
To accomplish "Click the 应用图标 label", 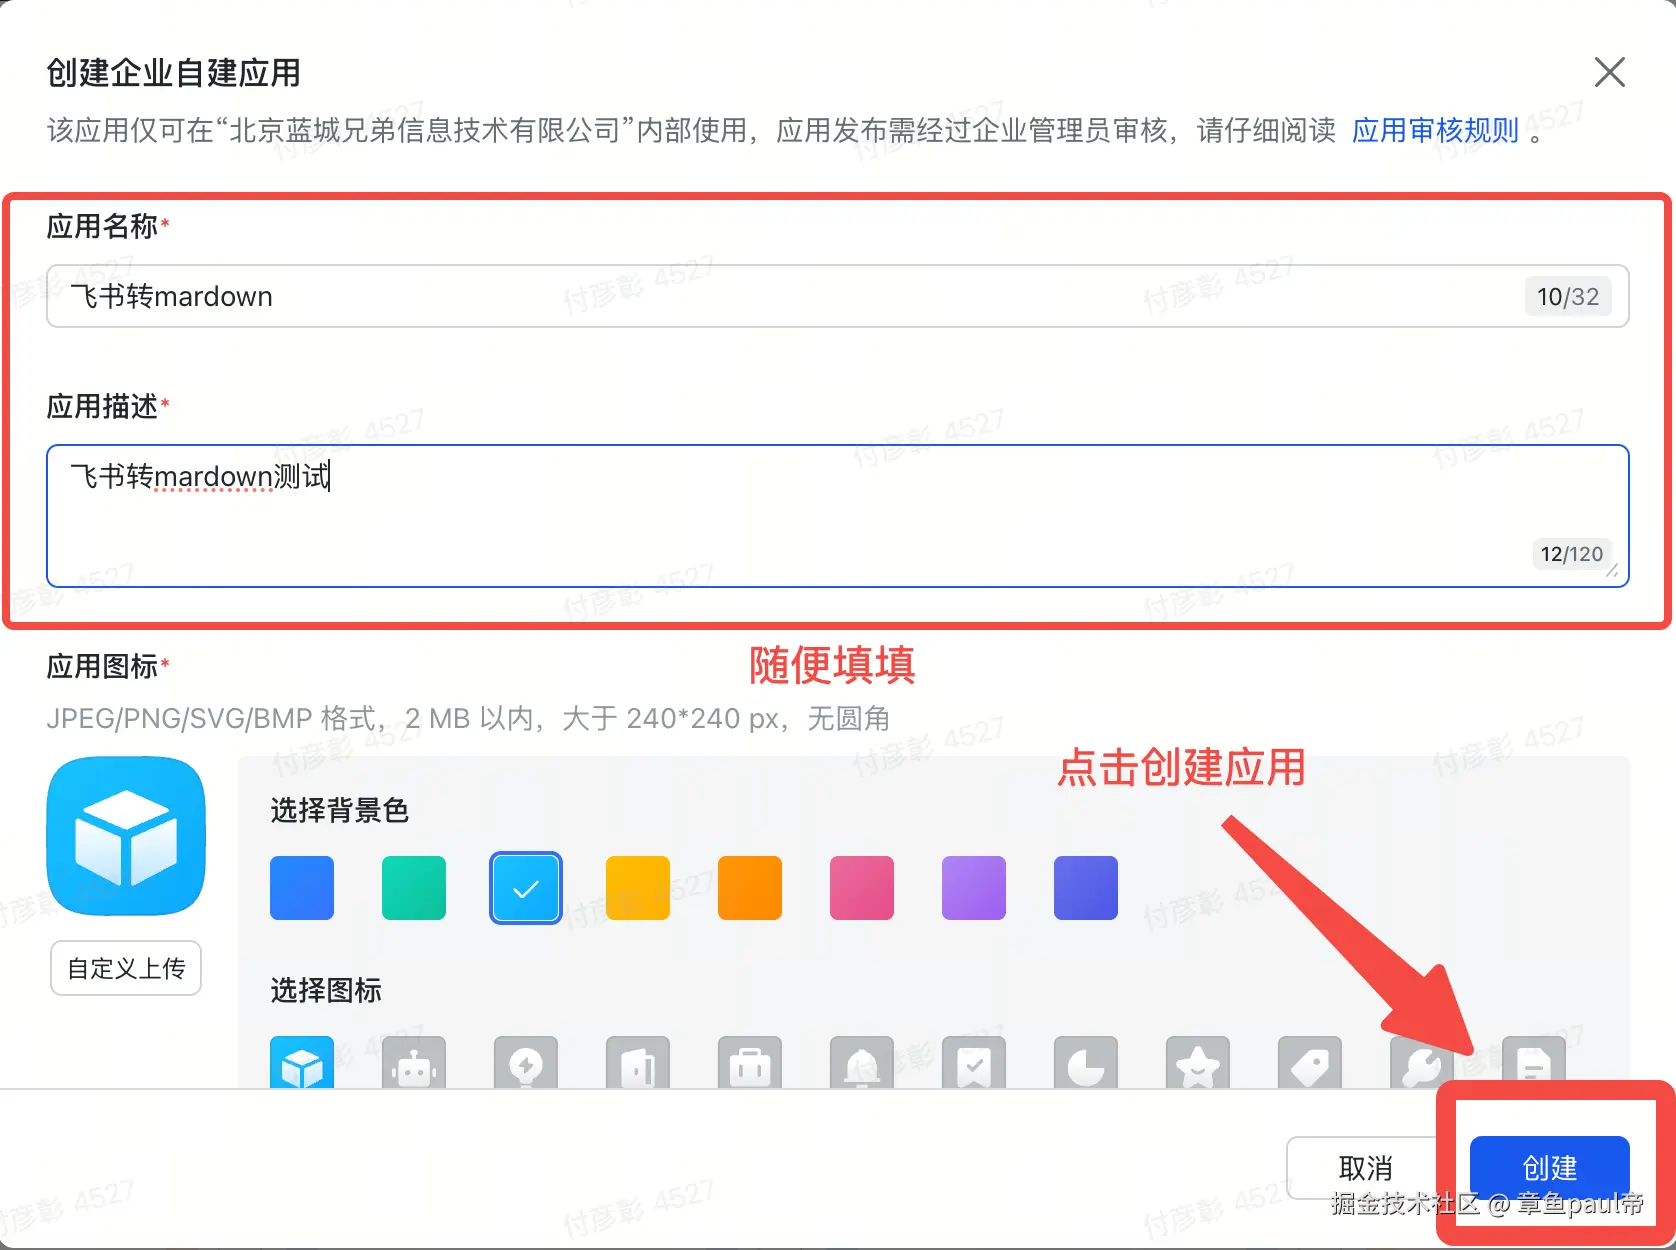I will point(102,667).
